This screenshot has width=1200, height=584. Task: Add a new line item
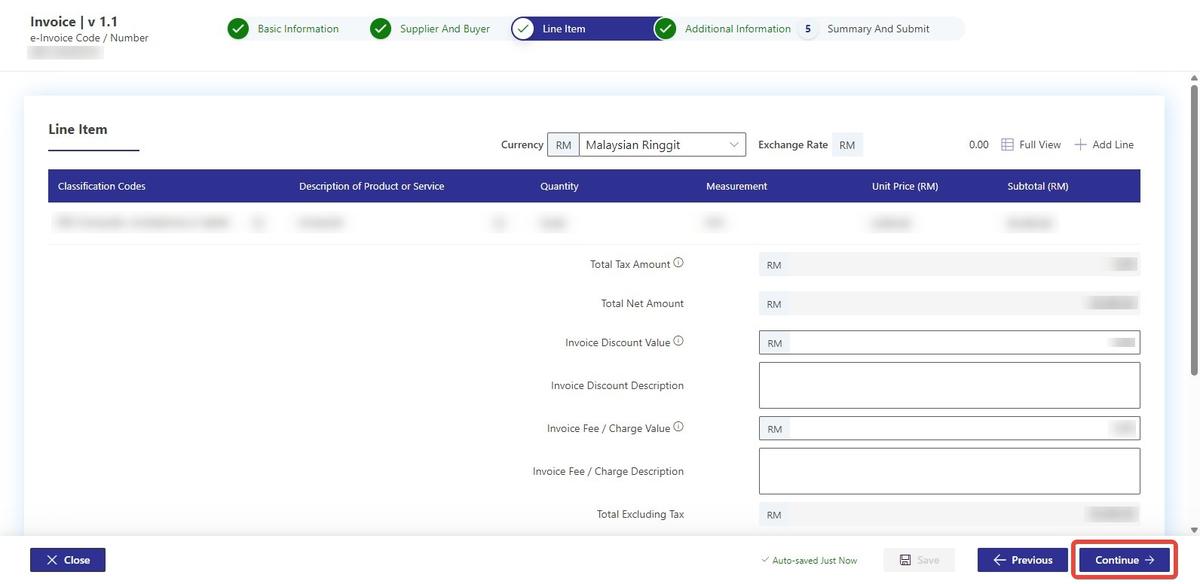point(1104,145)
